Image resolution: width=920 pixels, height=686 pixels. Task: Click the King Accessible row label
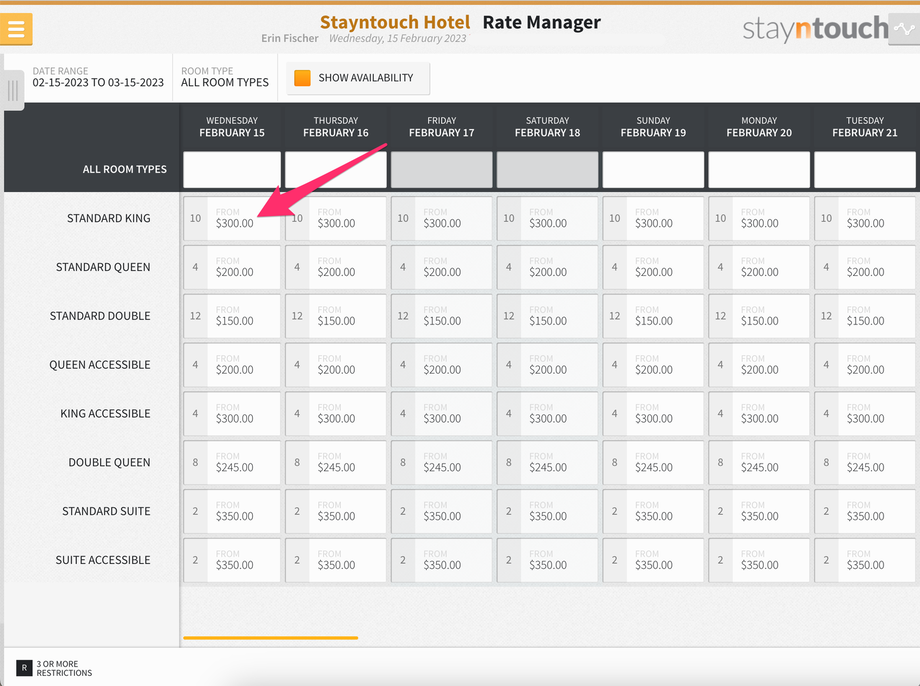tap(106, 414)
